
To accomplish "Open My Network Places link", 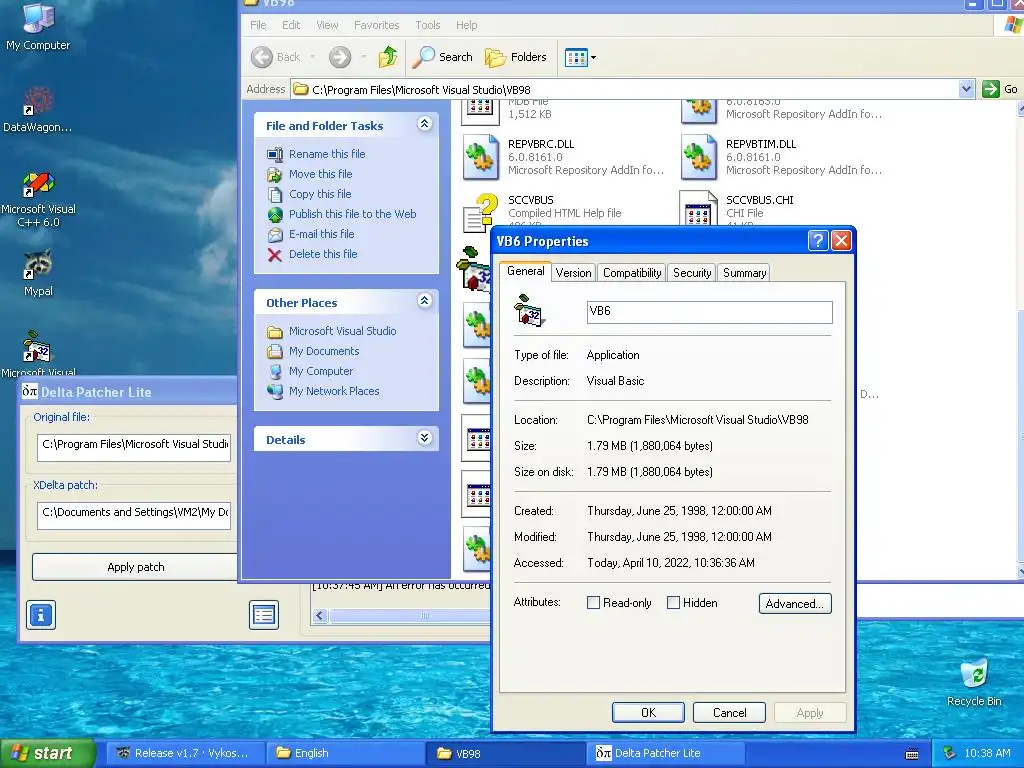I will point(334,391).
